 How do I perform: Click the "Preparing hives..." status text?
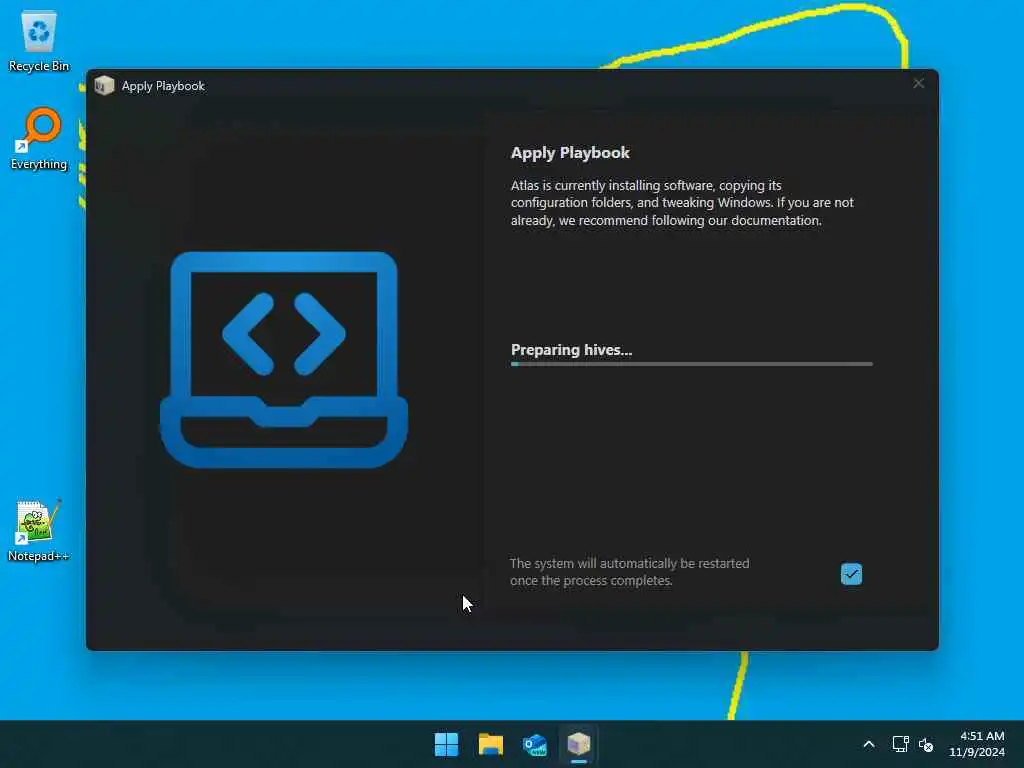tap(571, 350)
